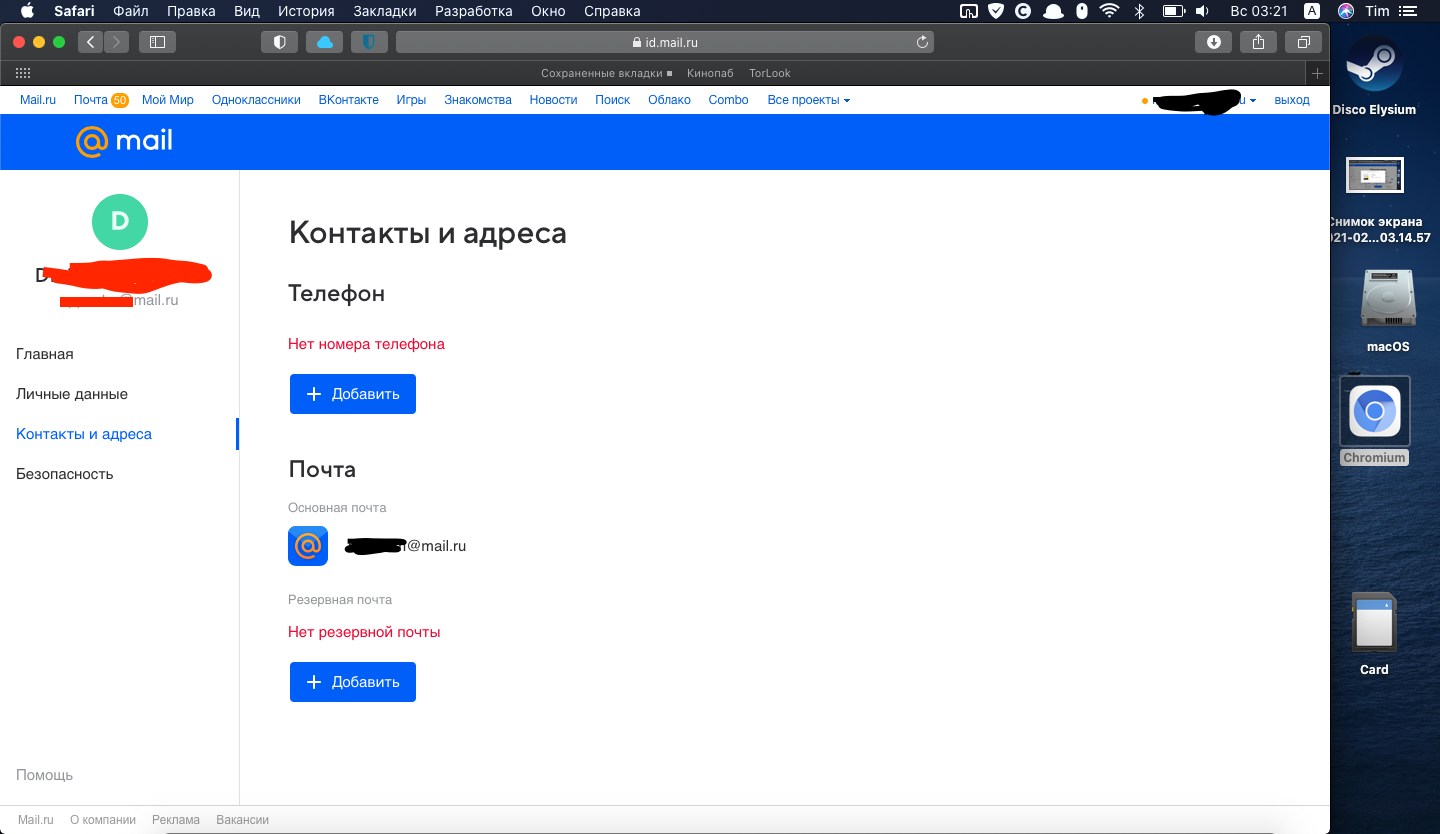This screenshot has height=834, width=1440.
Task: Click the Share icon in Safari toolbar
Action: (x=1258, y=42)
